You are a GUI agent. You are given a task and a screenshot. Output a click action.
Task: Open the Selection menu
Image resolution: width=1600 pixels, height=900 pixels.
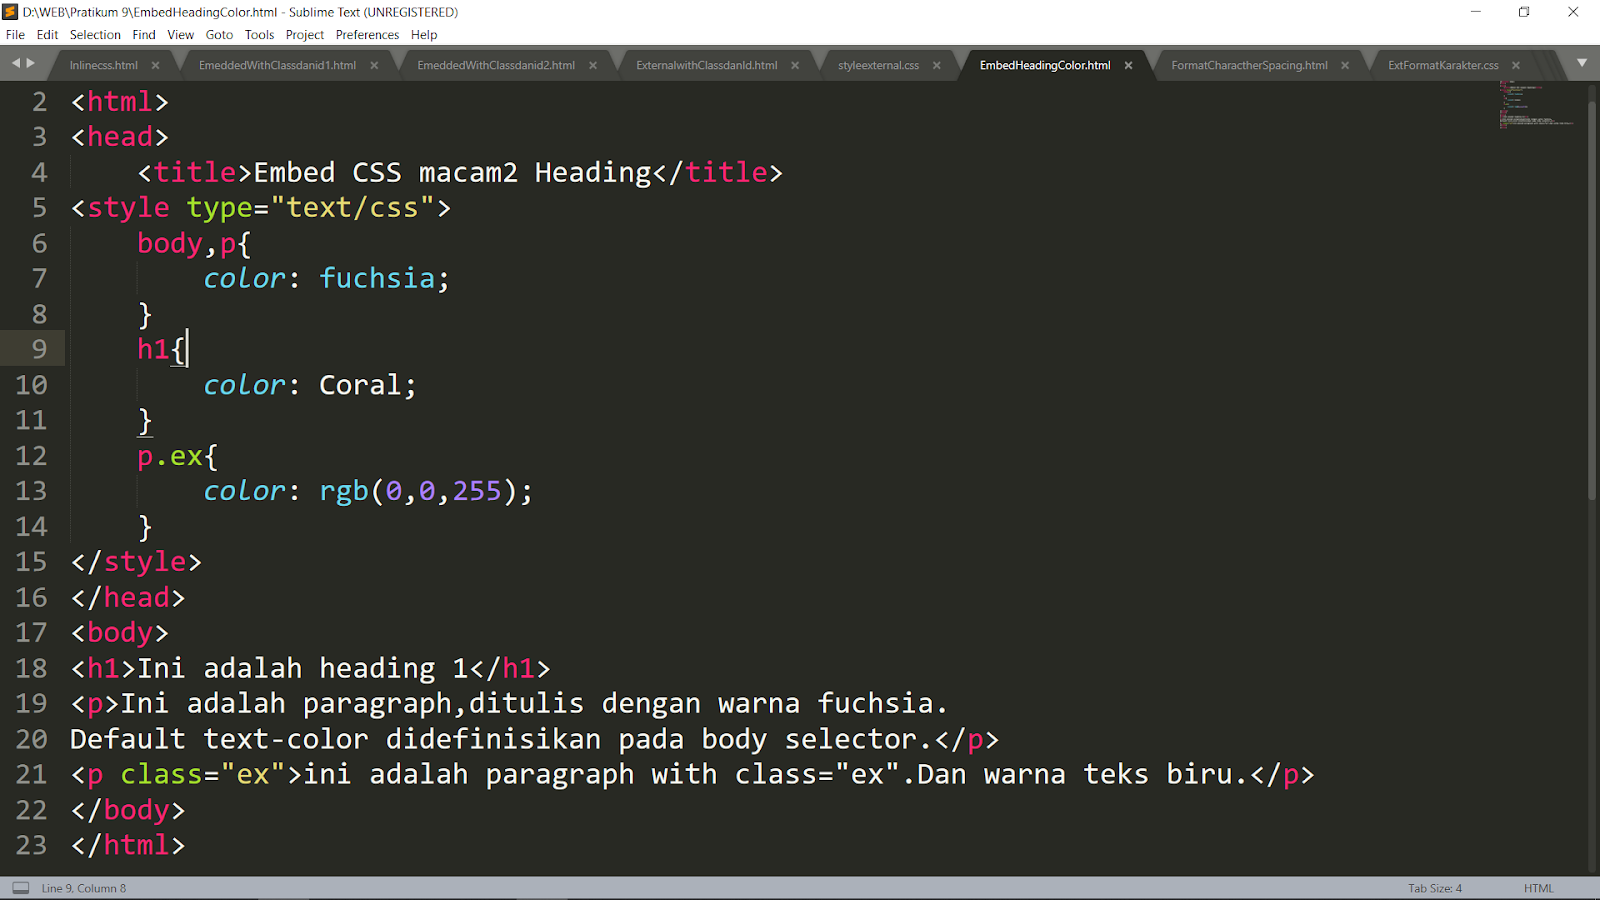[95, 34]
